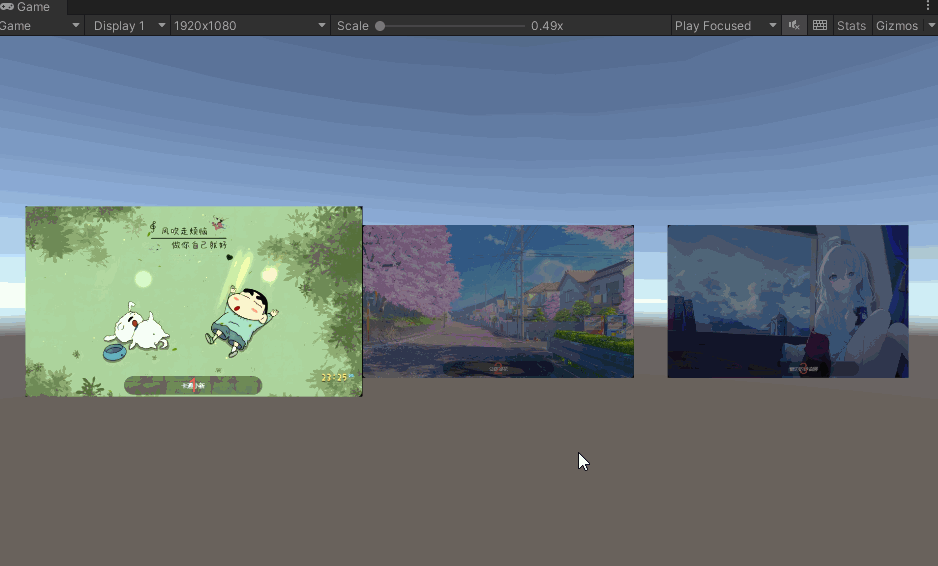Open the Game view mode dropdown
This screenshot has width=938, height=566.
(x=41, y=26)
